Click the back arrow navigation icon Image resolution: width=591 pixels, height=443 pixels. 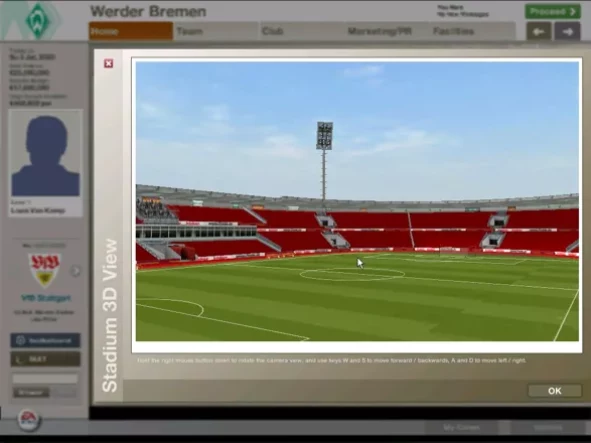pos(539,32)
